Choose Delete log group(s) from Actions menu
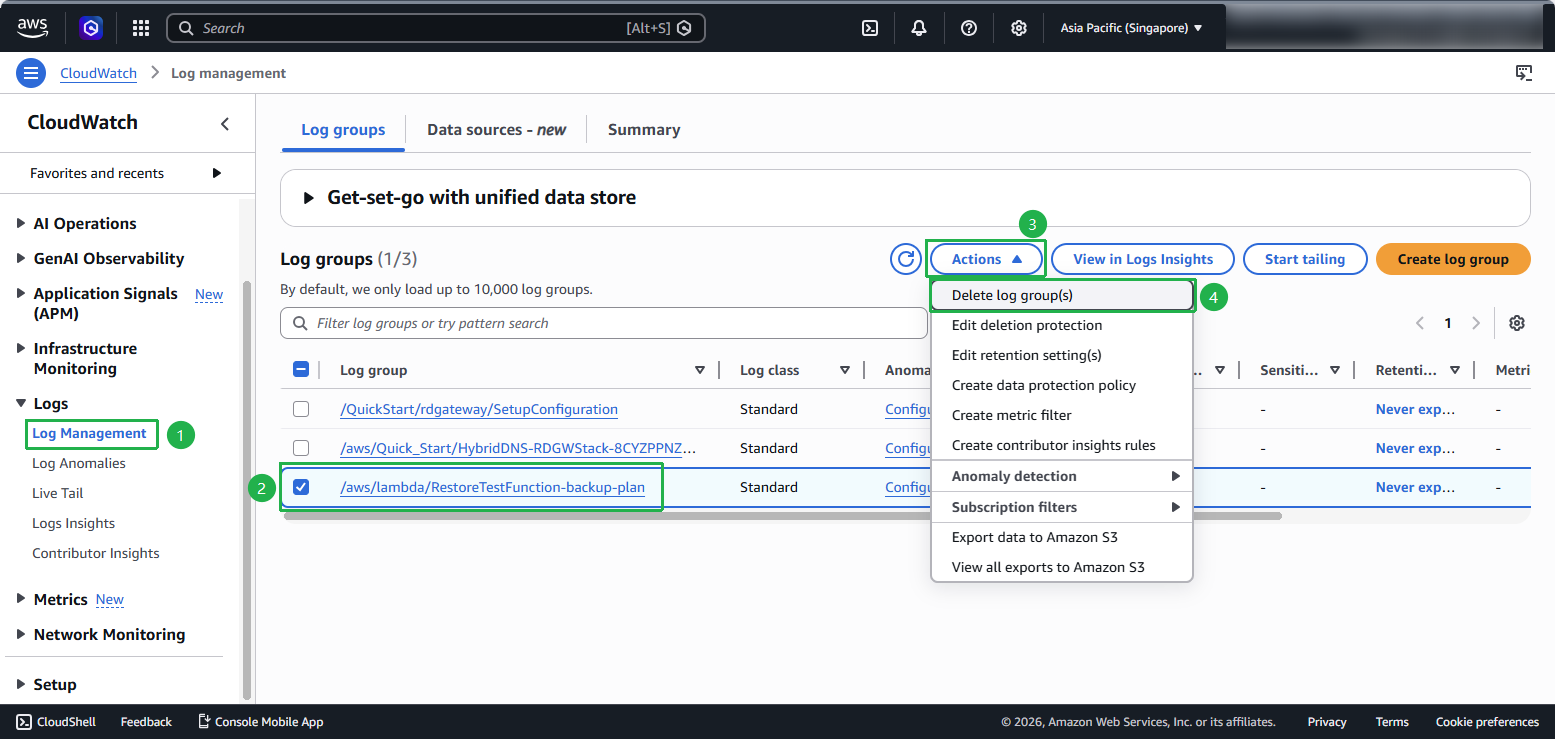This screenshot has width=1555, height=739. click(x=1062, y=295)
